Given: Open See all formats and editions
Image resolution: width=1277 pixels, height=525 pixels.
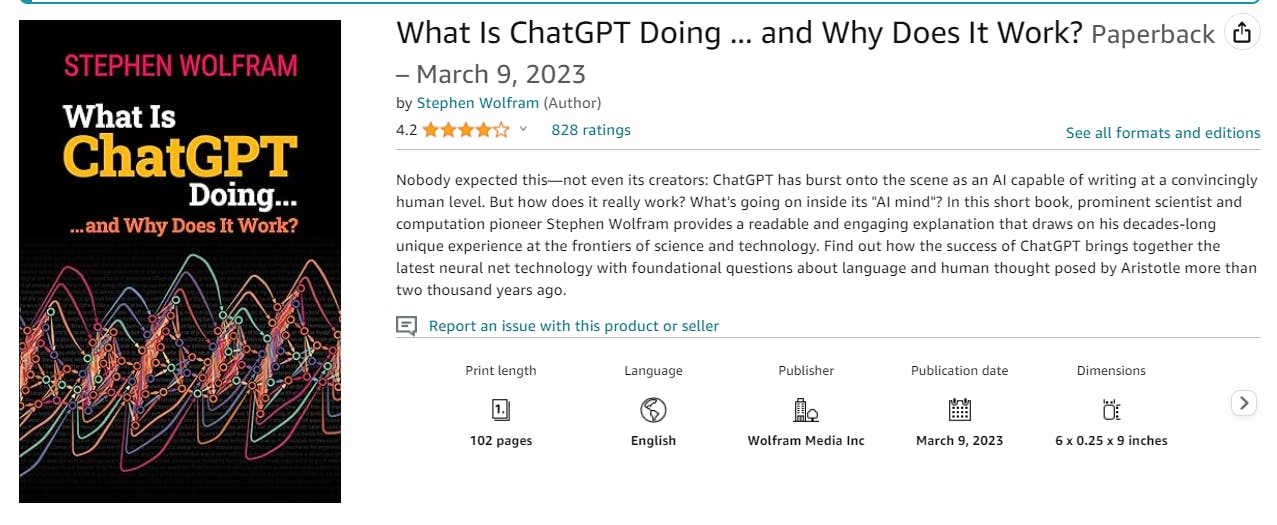Looking at the screenshot, I should coord(1163,133).
